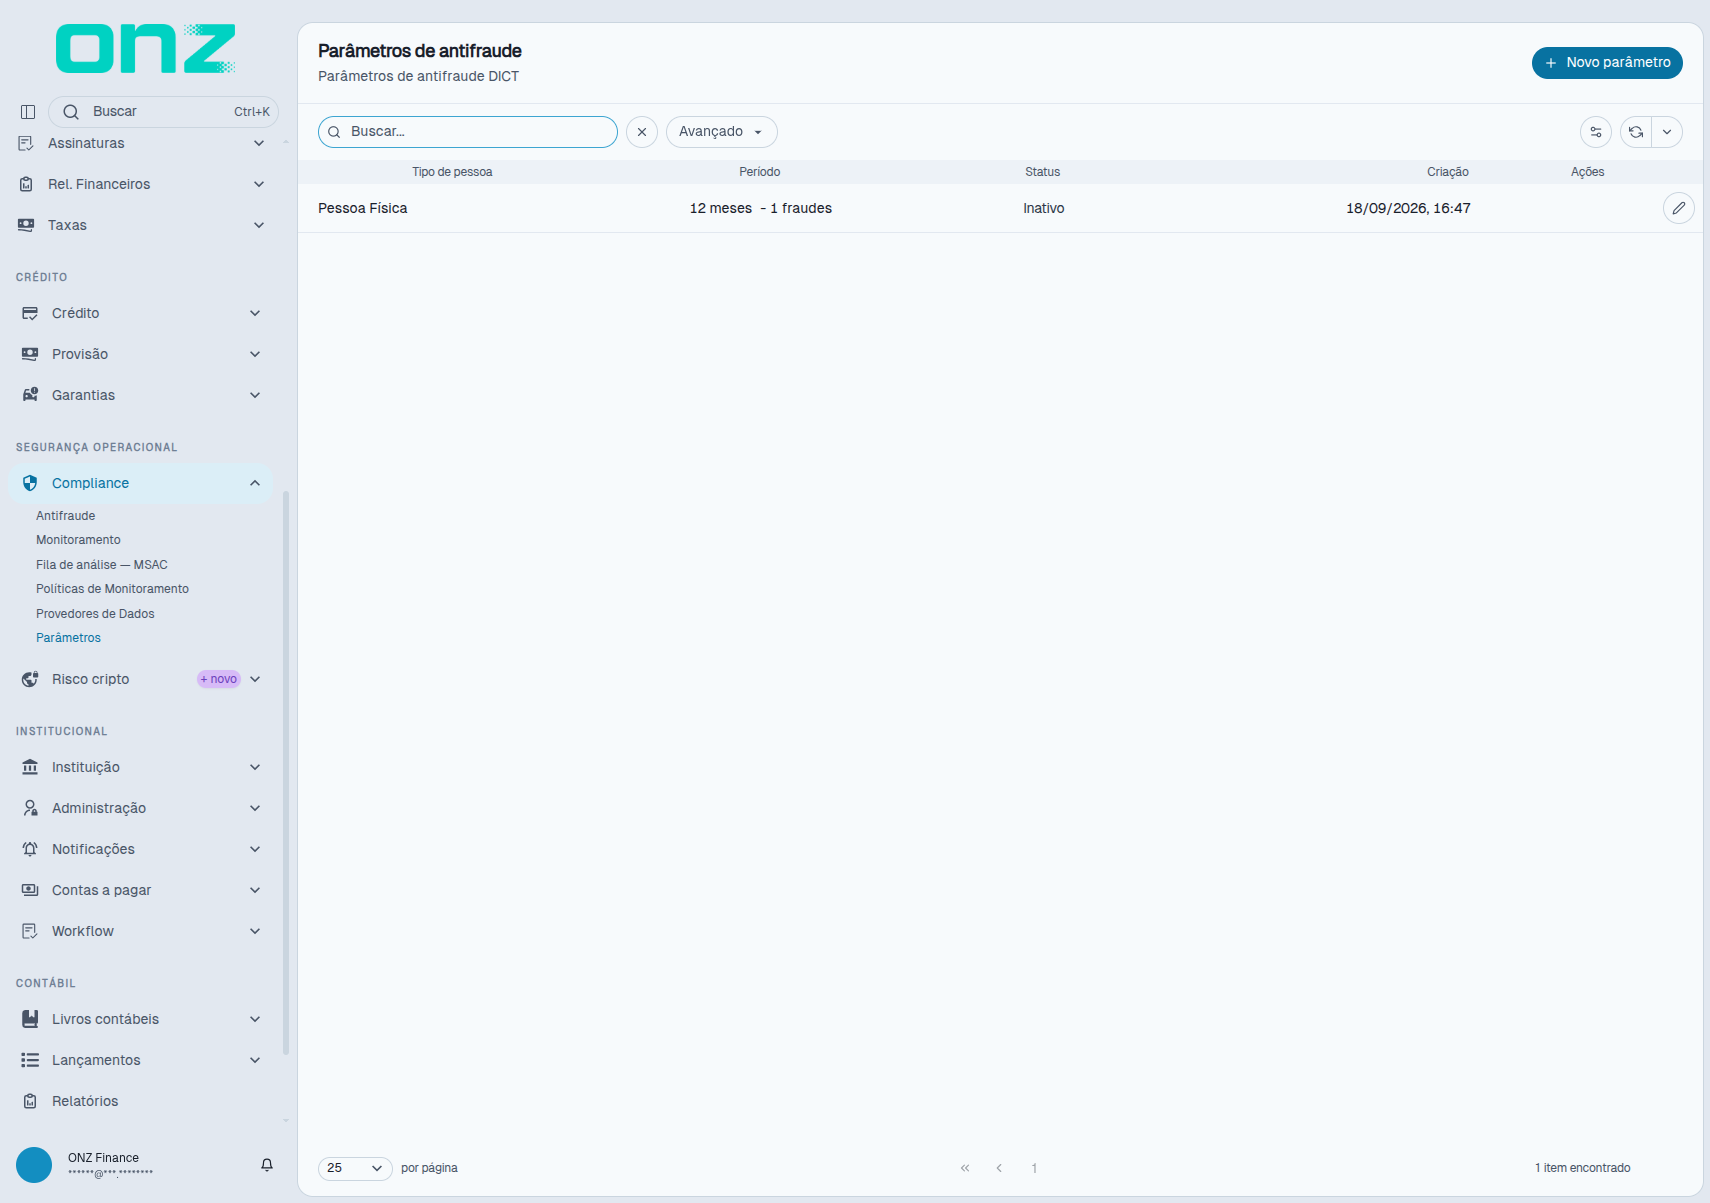Screen dimensions: 1710x1203
Task: Click the Novo parâmetro button
Action: click(1607, 62)
